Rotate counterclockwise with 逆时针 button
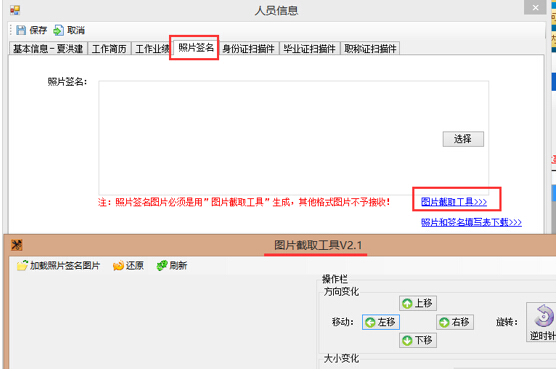This screenshot has height=371, width=557. pyautogui.click(x=541, y=322)
